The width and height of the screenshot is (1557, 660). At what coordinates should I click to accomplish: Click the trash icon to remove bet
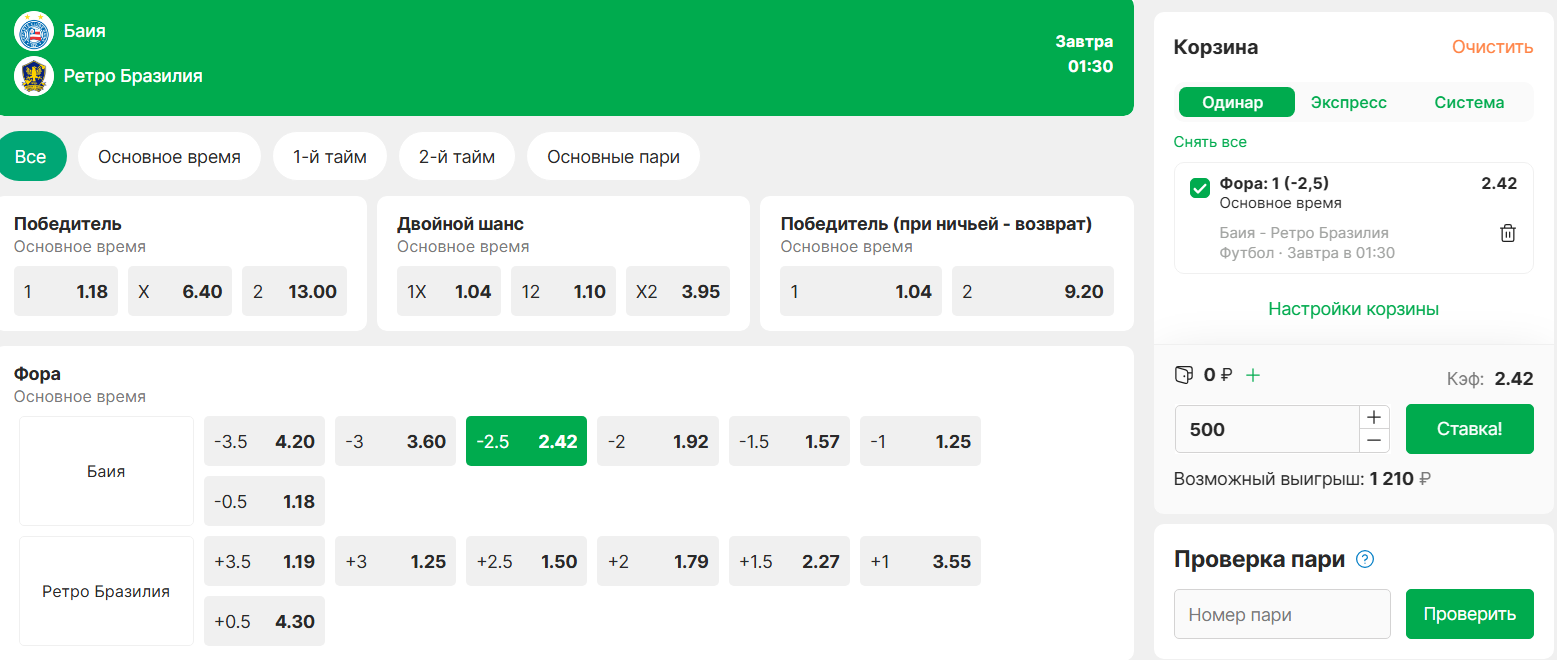(x=1508, y=233)
